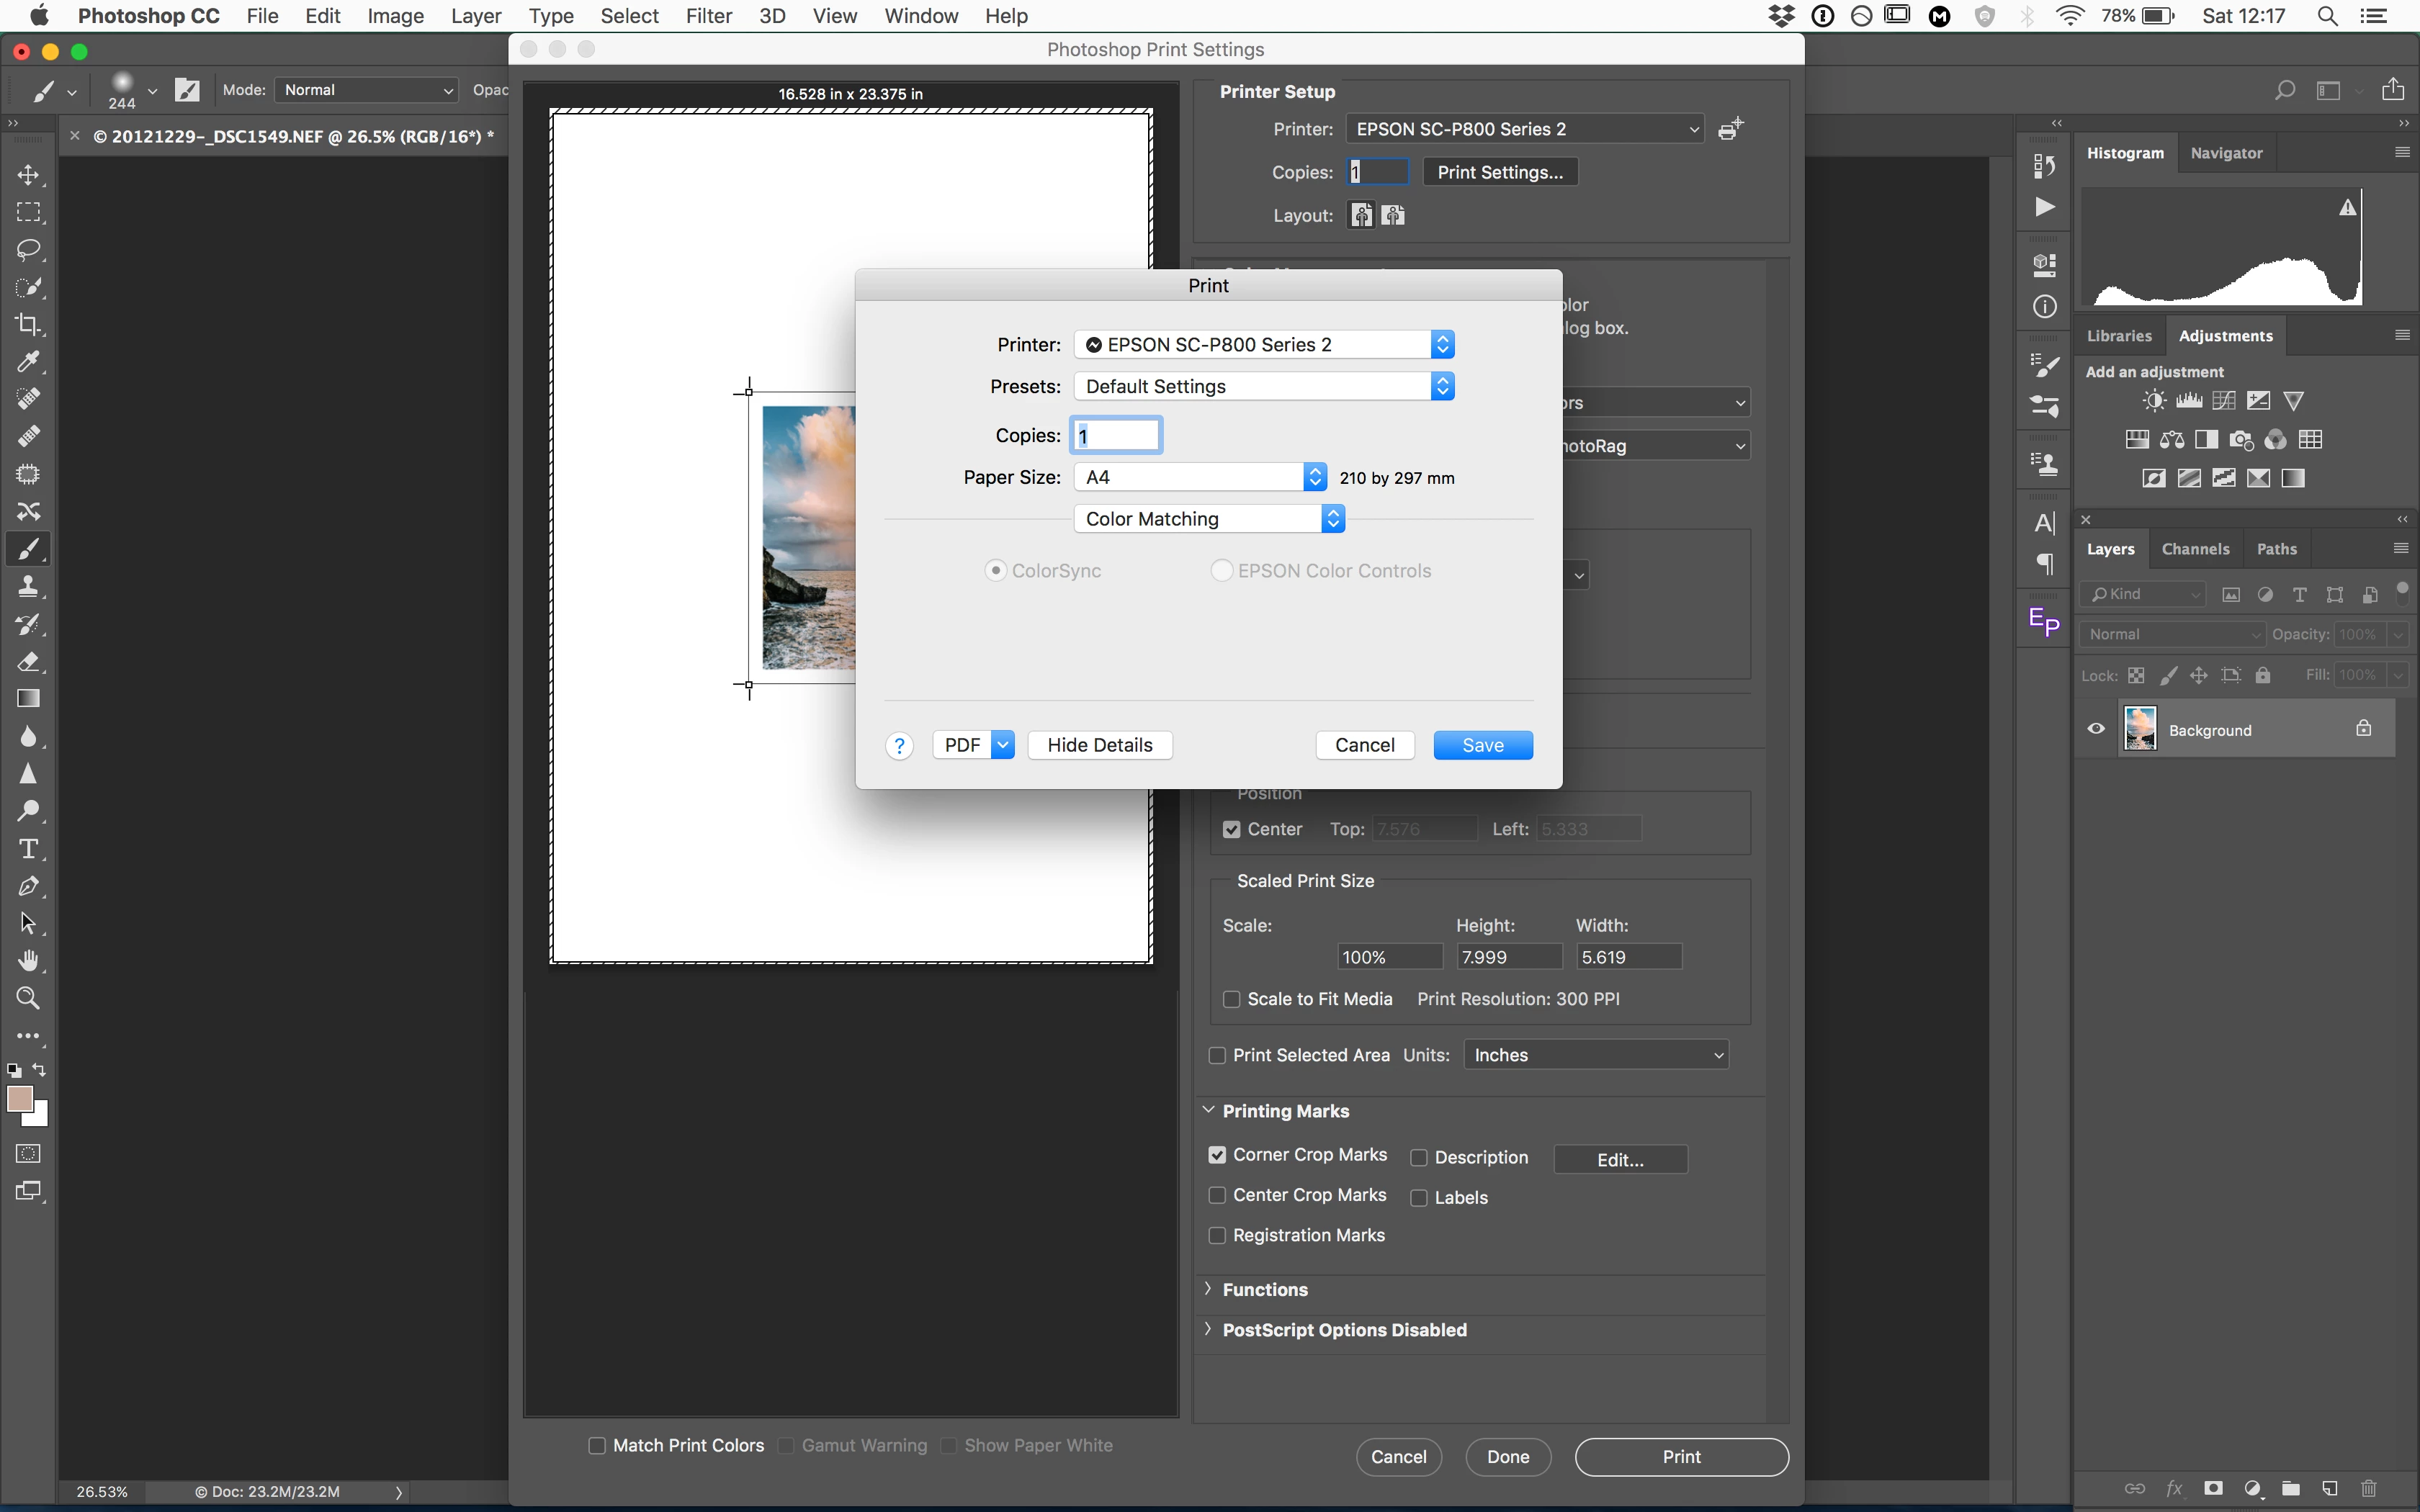The width and height of the screenshot is (2420, 1512).
Task: Switch to the Channels tab
Action: click(x=2195, y=549)
